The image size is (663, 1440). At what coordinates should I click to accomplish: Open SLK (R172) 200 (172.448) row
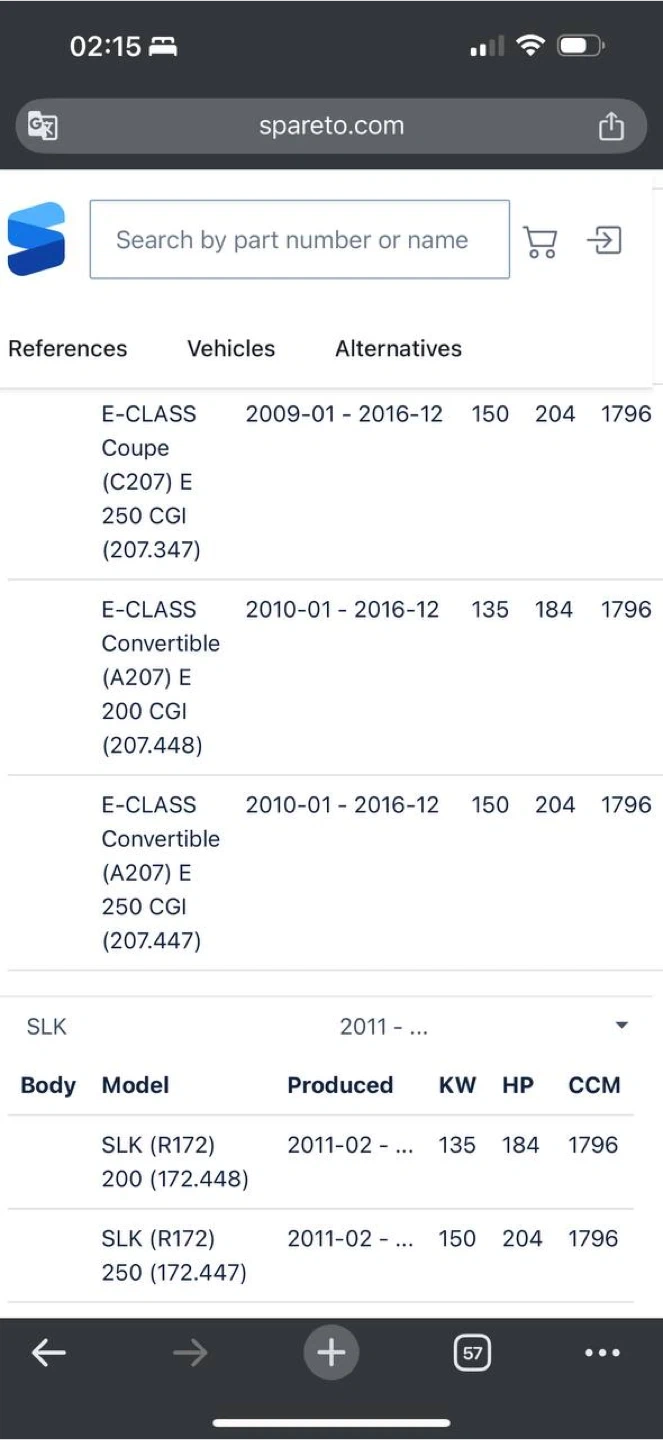point(321,1162)
